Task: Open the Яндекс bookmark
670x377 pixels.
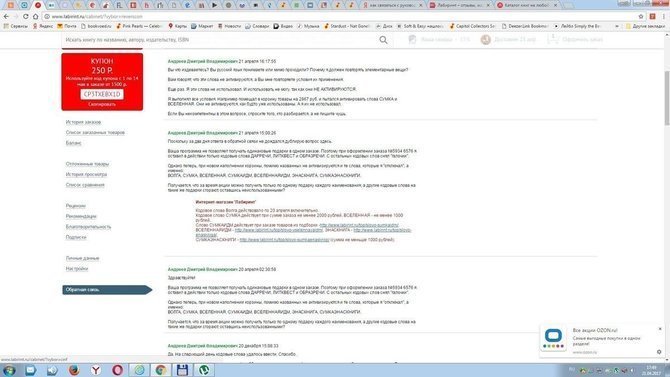Action: pos(43,26)
